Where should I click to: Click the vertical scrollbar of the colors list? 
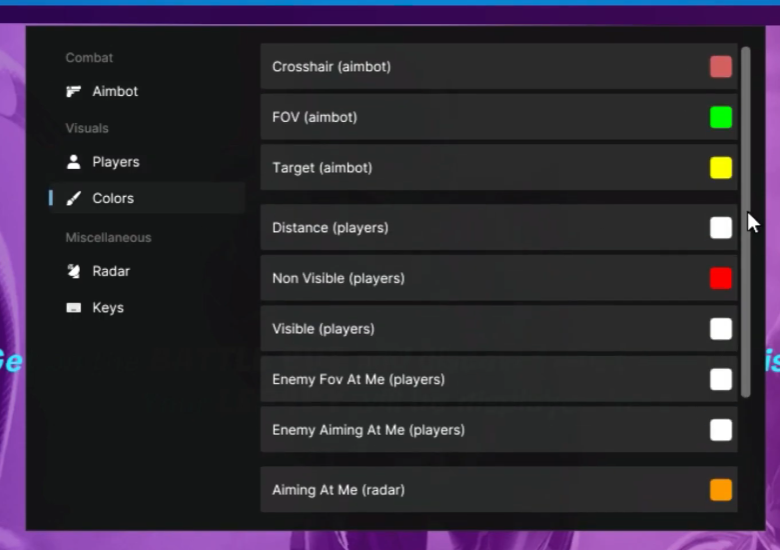[745, 220]
